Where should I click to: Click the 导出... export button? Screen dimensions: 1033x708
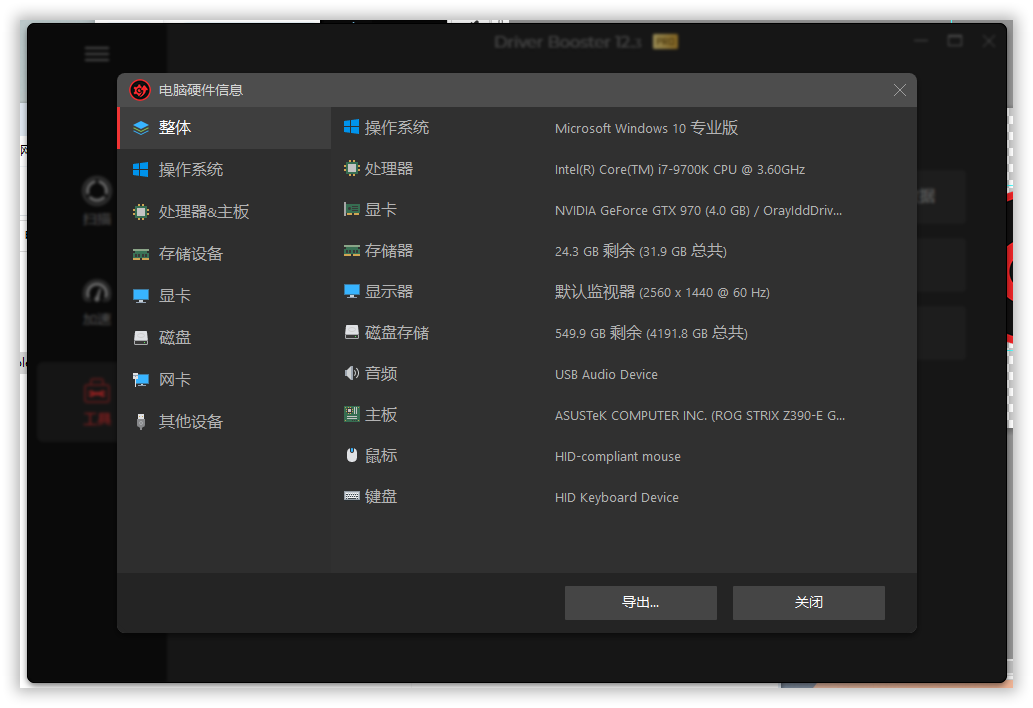tap(640, 603)
